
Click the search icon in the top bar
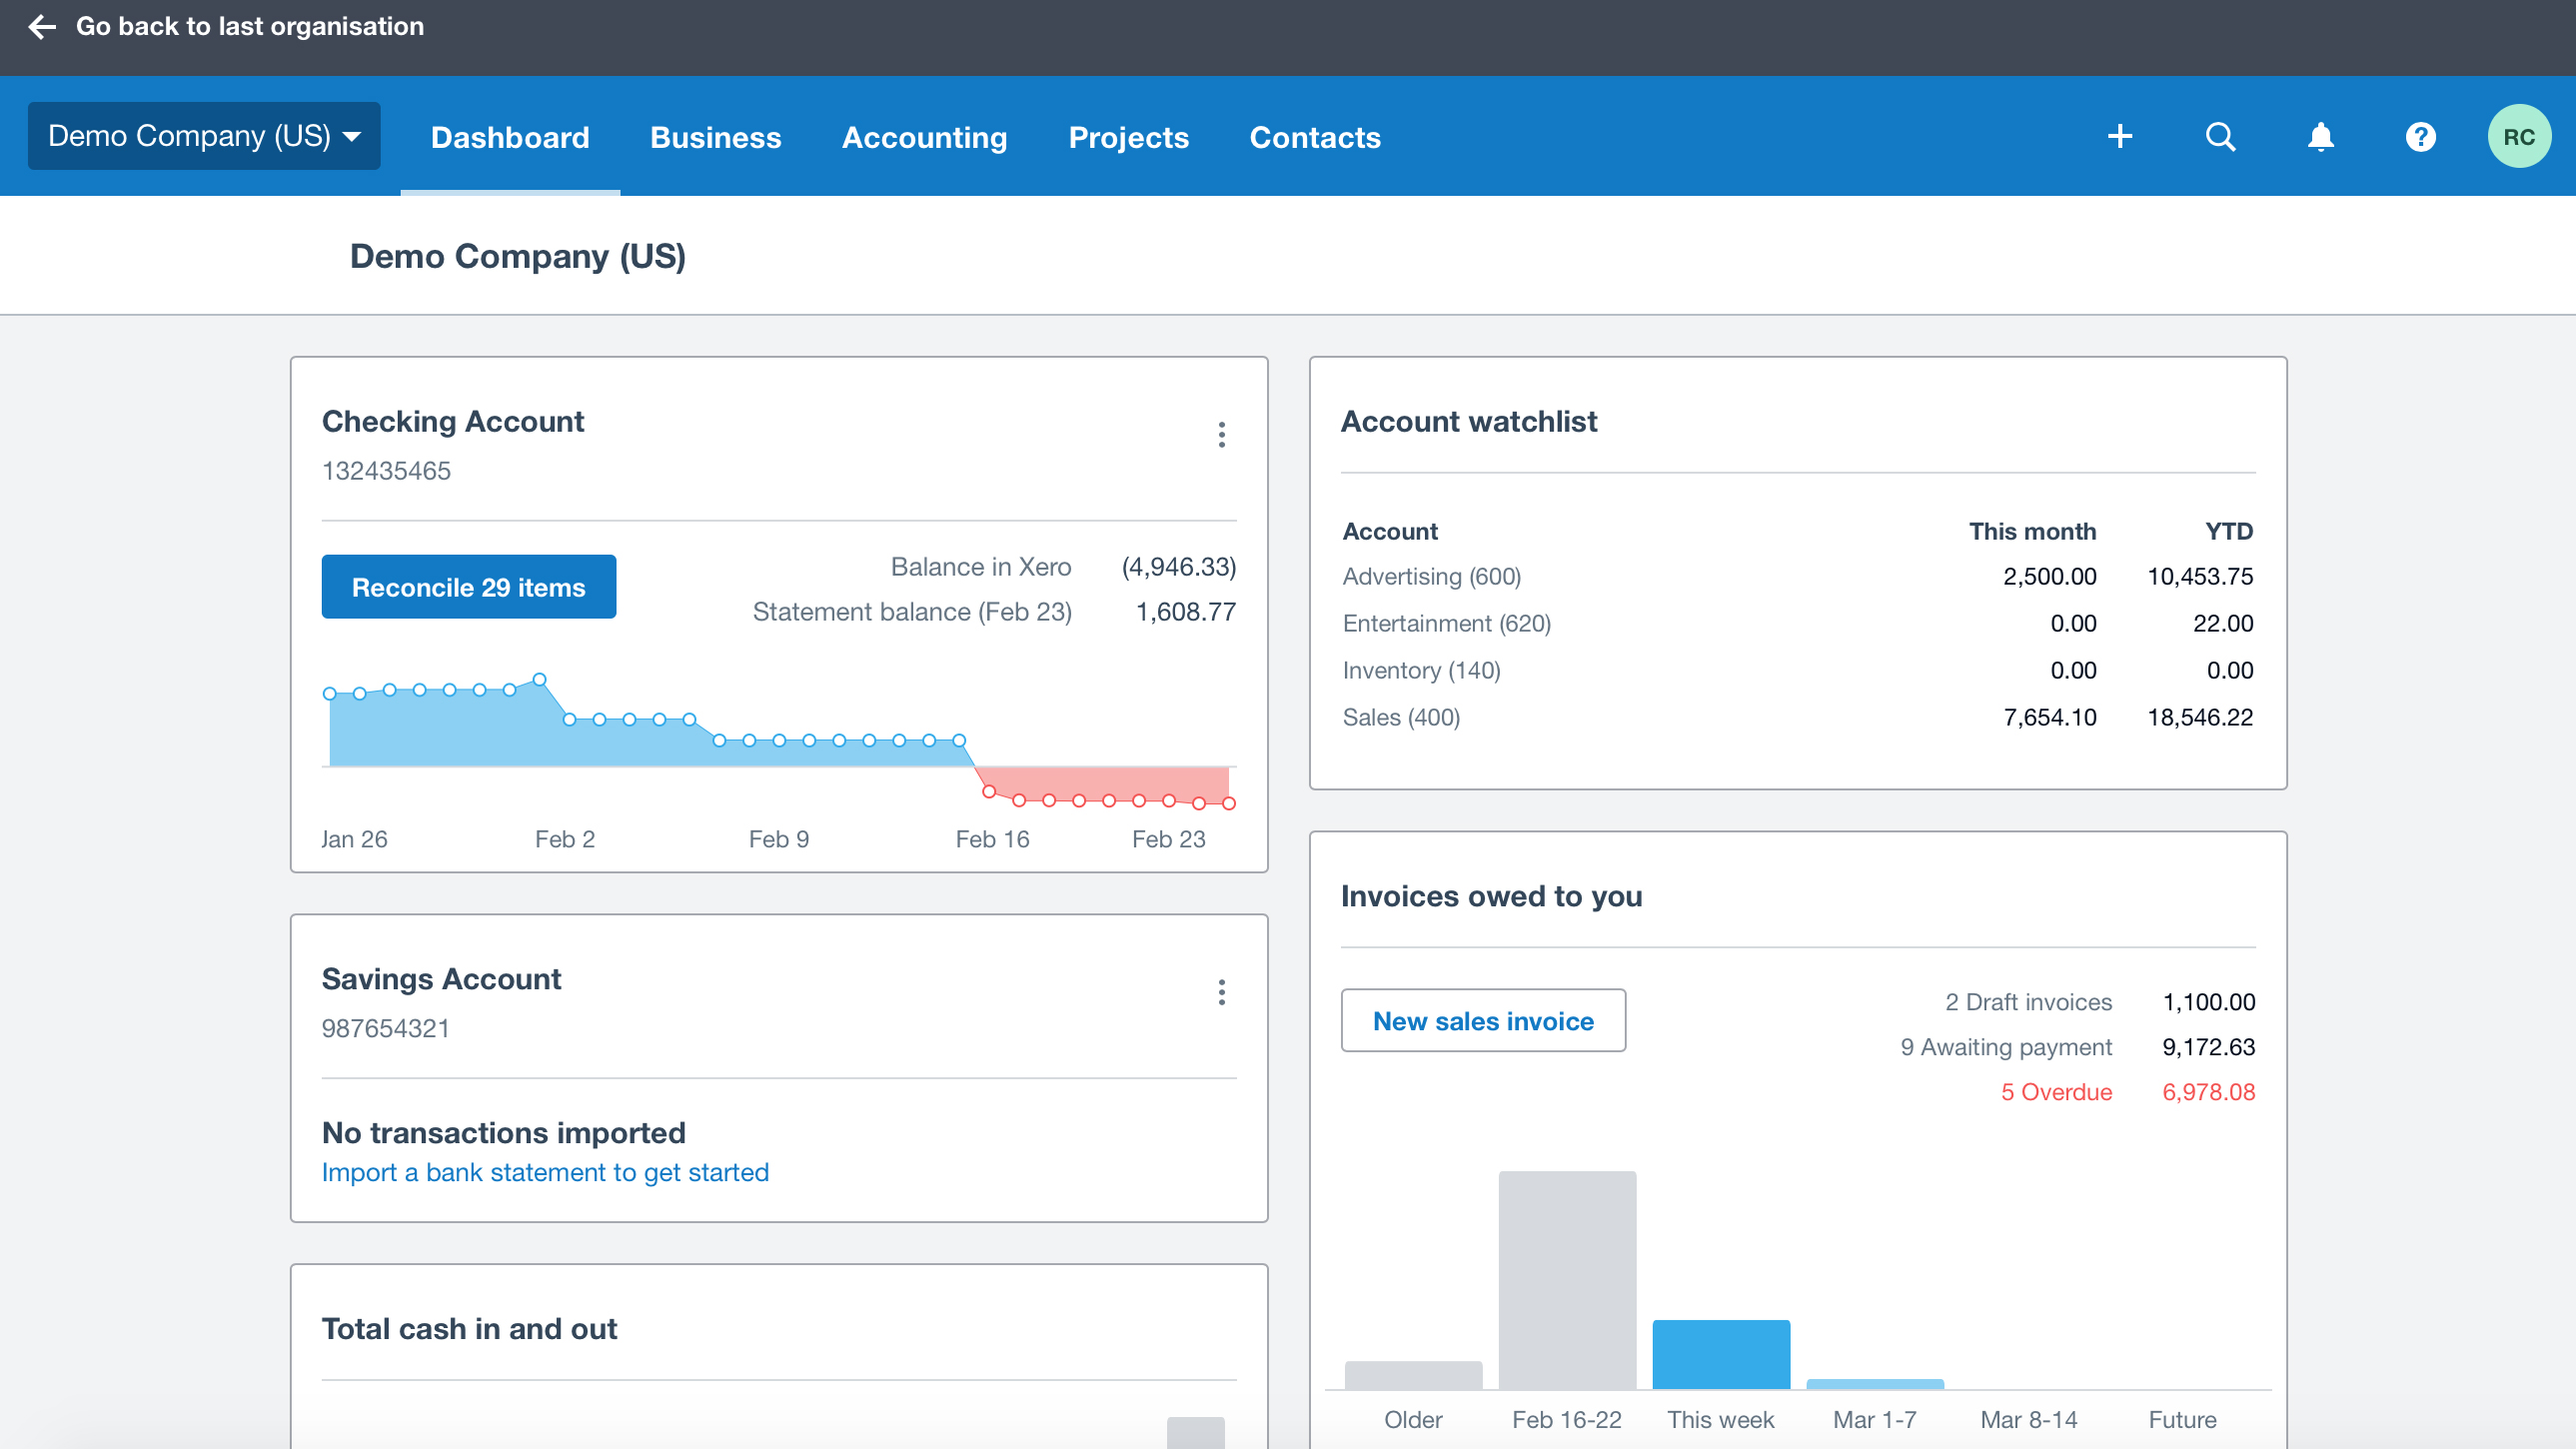pos(2218,136)
